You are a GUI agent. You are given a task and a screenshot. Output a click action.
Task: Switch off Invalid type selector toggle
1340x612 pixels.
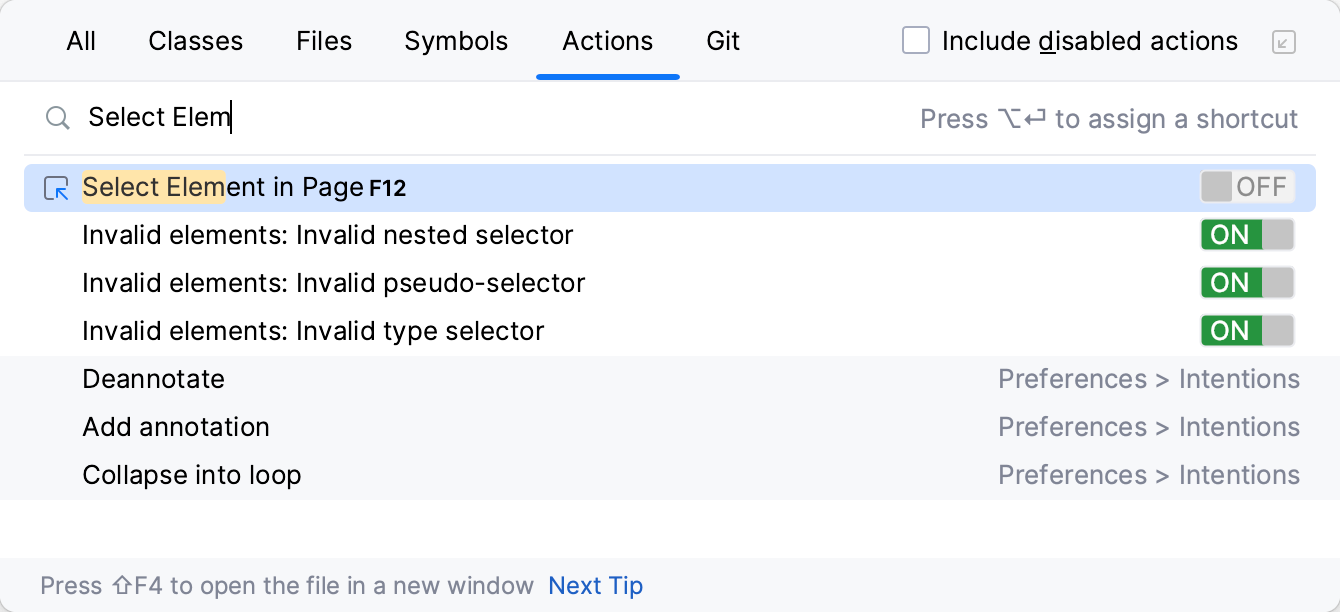tap(1247, 331)
